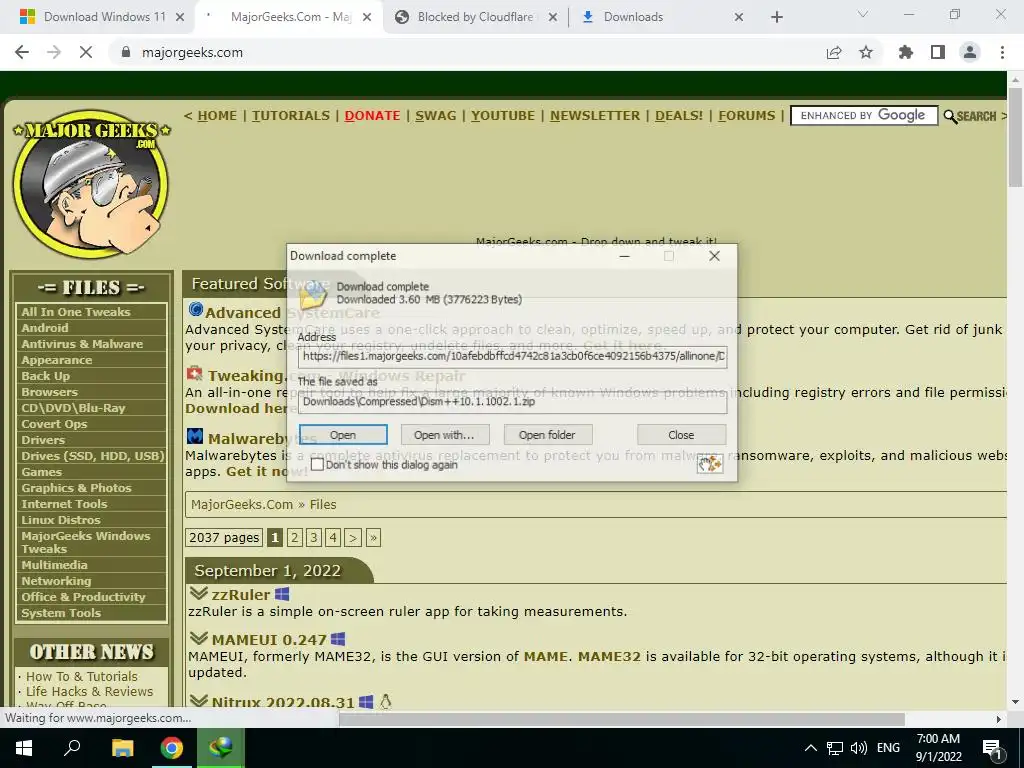Screen dimensions: 1024x768
Task: Open Windows taskbar search
Action: coord(72,748)
